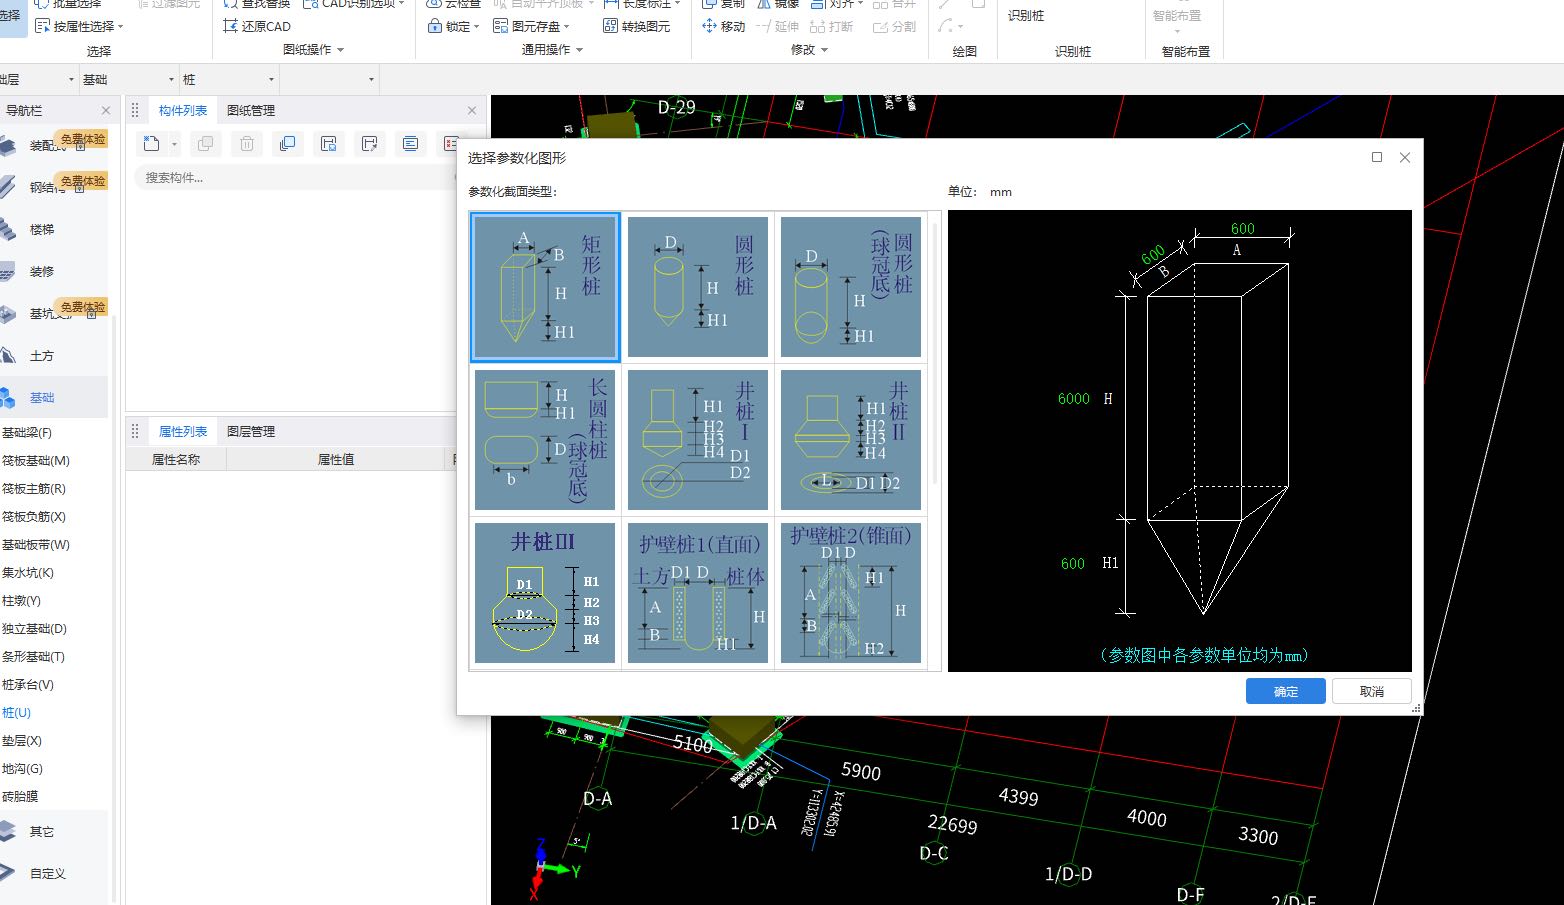Open the 钢结构 category in navigation
The height and width of the screenshot is (905, 1564).
tap(54, 188)
